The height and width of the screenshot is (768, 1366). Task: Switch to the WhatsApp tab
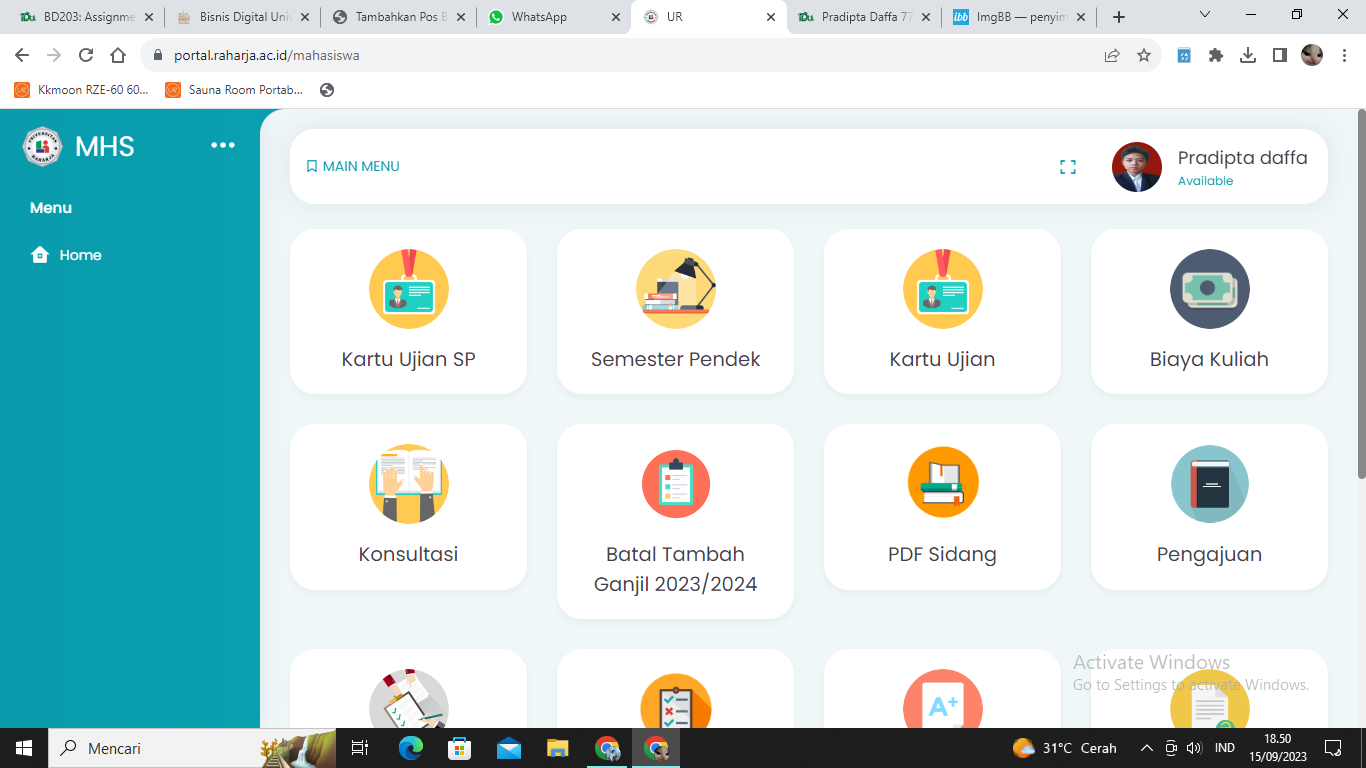tap(553, 17)
